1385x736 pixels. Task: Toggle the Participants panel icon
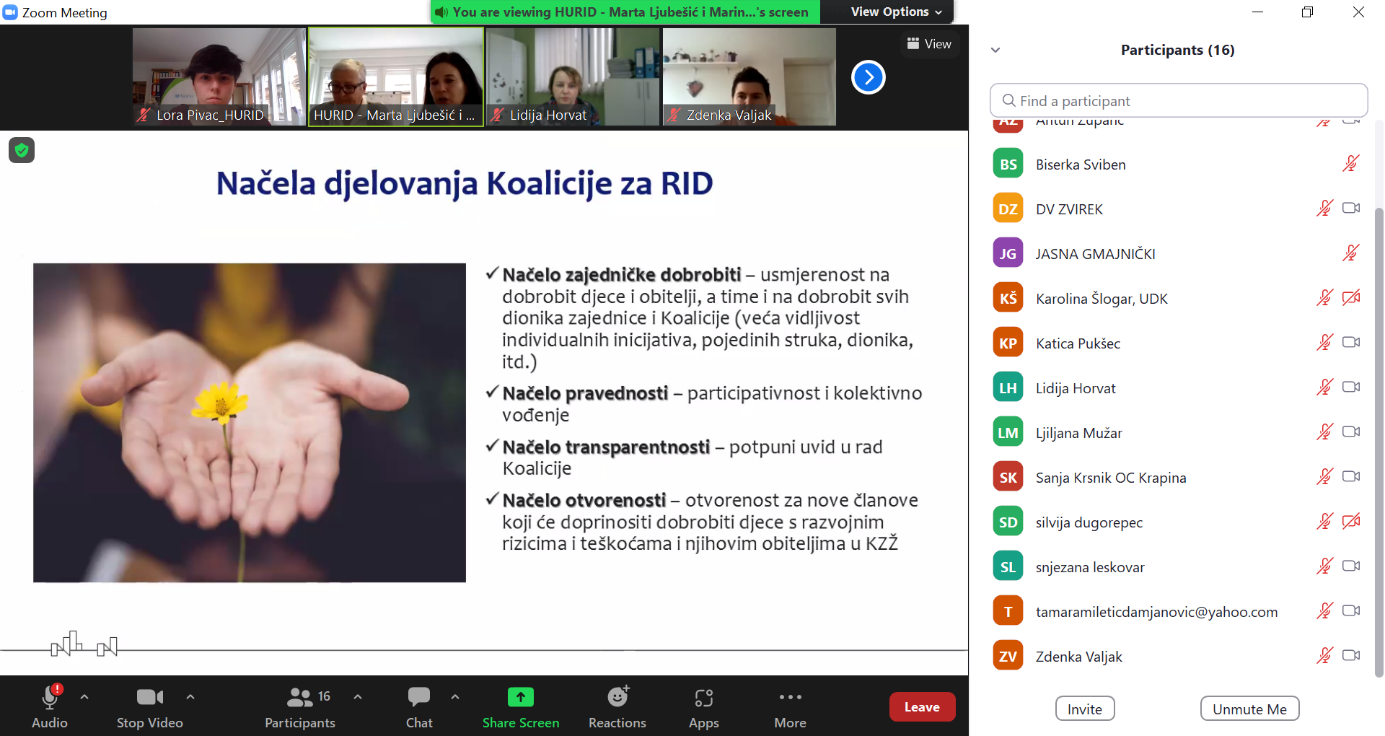click(299, 698)
